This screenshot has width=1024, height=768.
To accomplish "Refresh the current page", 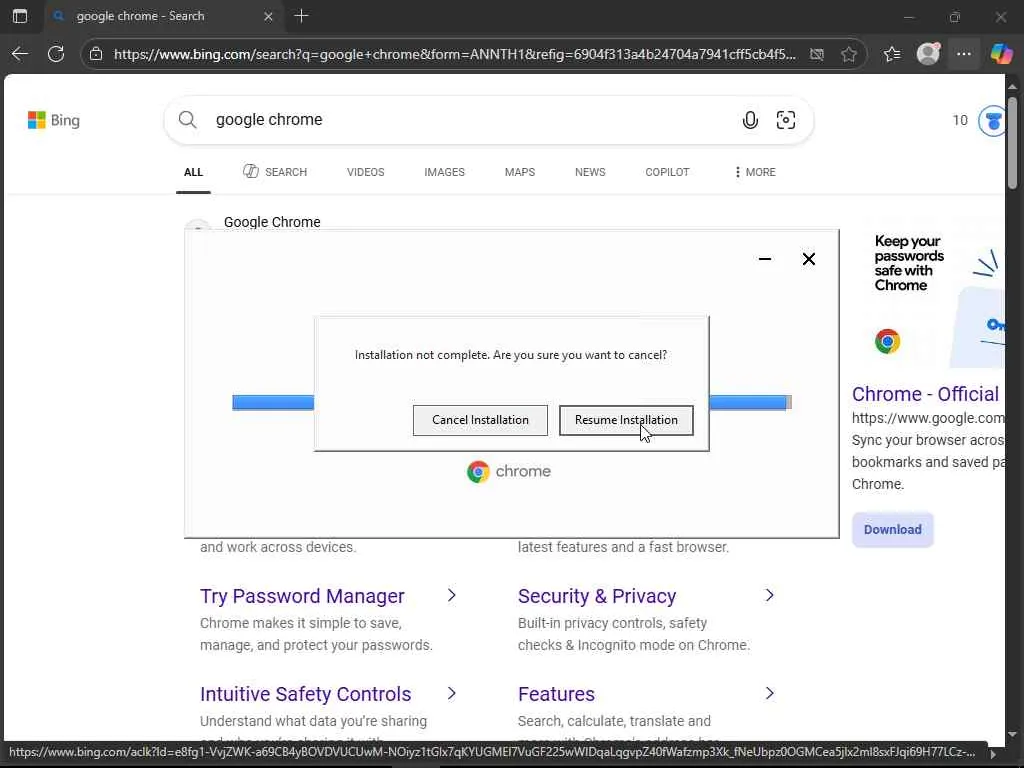I will [56, 54].
